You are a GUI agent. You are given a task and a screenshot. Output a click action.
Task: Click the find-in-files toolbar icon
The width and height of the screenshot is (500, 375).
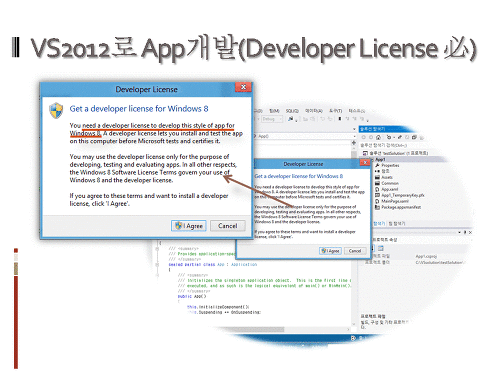click(291, 119)
